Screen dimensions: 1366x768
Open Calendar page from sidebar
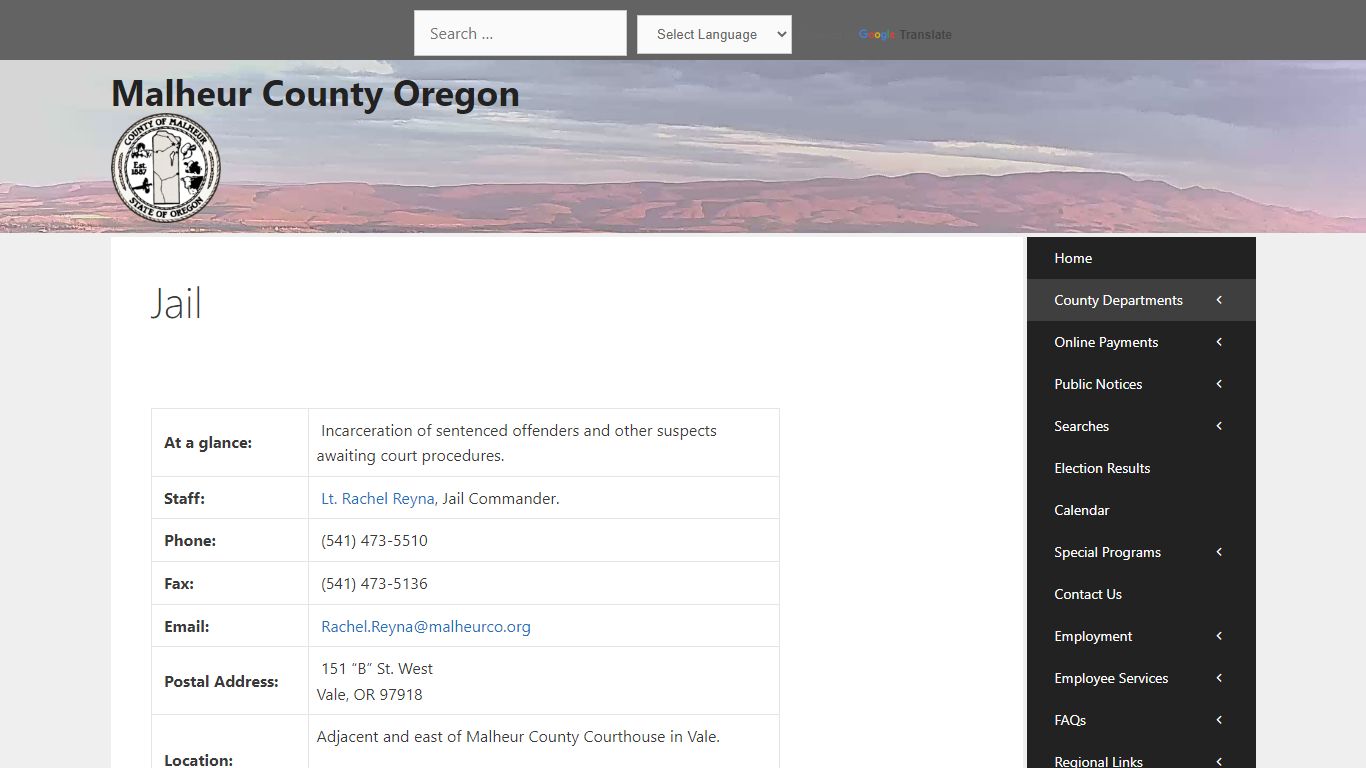(1141, 510)
